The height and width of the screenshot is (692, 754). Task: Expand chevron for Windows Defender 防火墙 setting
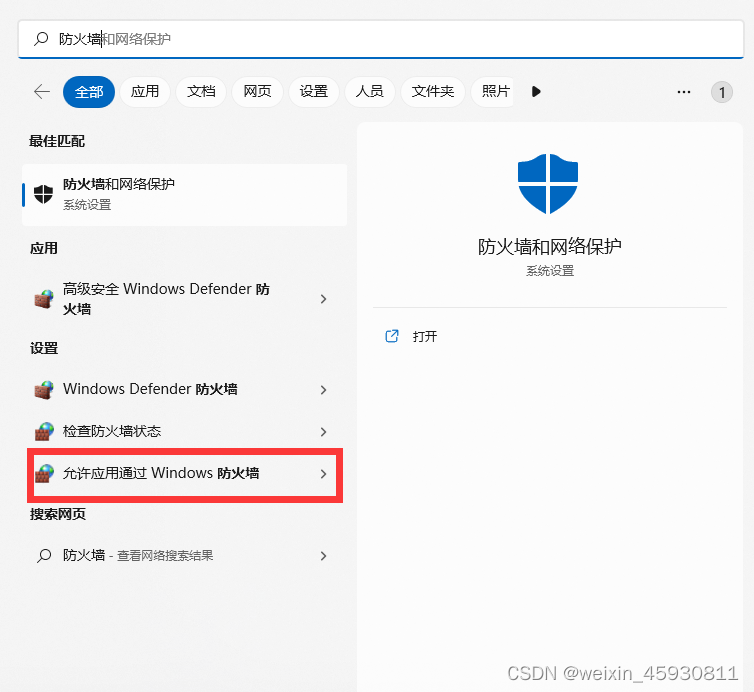click(324, 390)
